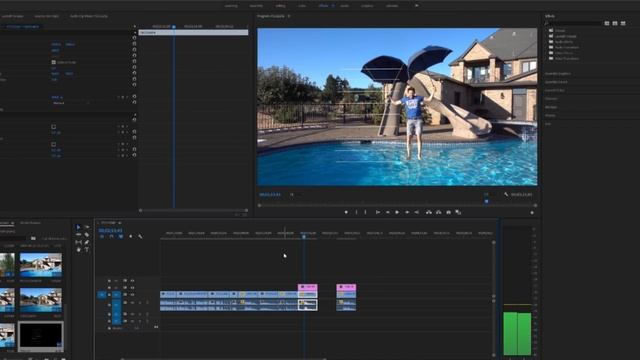Step forward one frame in Program Monitor
The width and height of the screenshot is (640, 360).
tap(407, 212)
